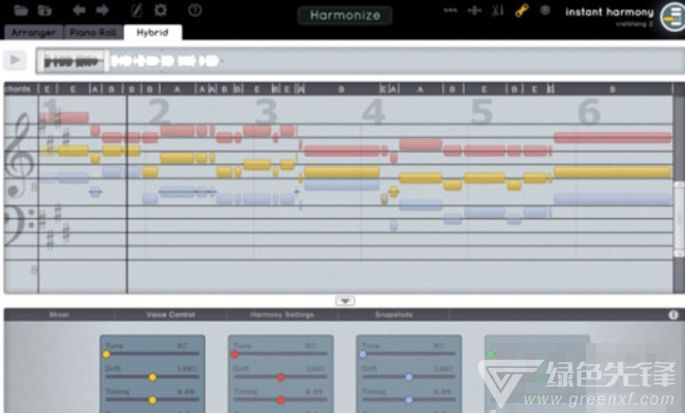This screenshot has height=413, width=685.
Task: Switch to the Piano Roll tab
Action: click(x=93, y=32)
